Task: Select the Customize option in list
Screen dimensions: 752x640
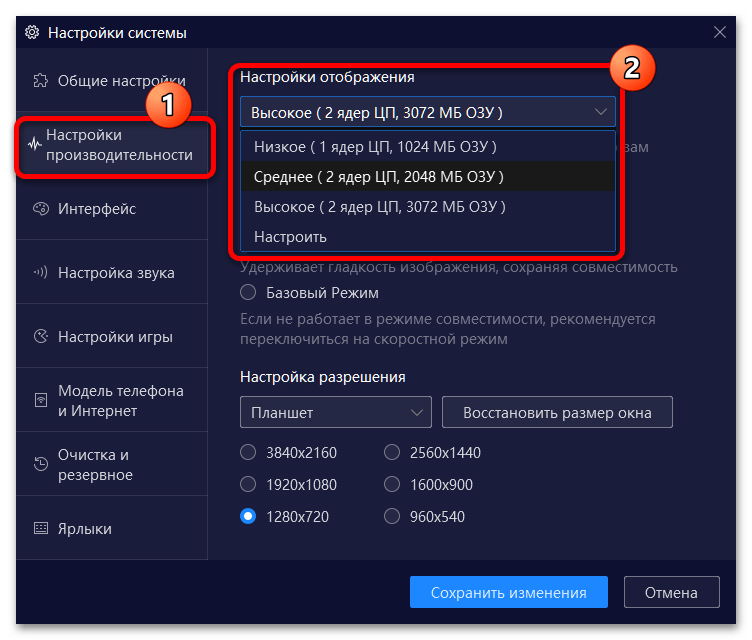Action: [x=290, y=237]
